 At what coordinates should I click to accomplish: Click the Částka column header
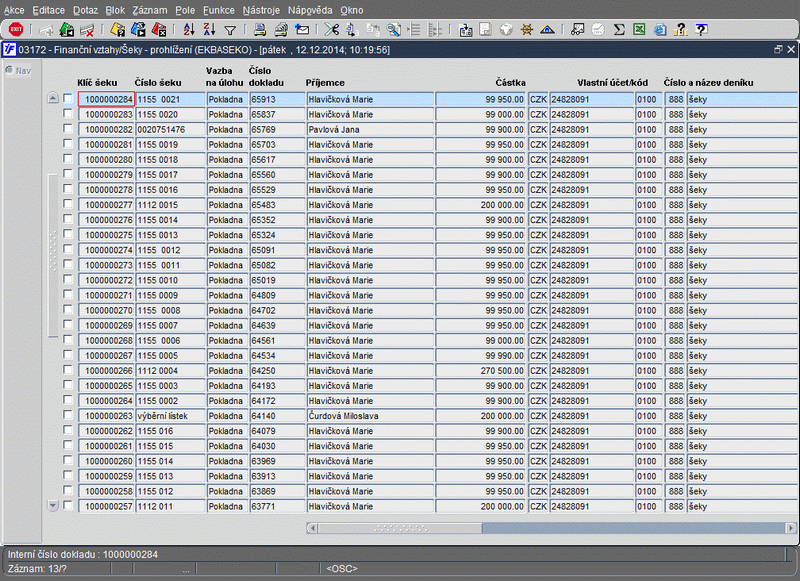(x=510, y=83)
